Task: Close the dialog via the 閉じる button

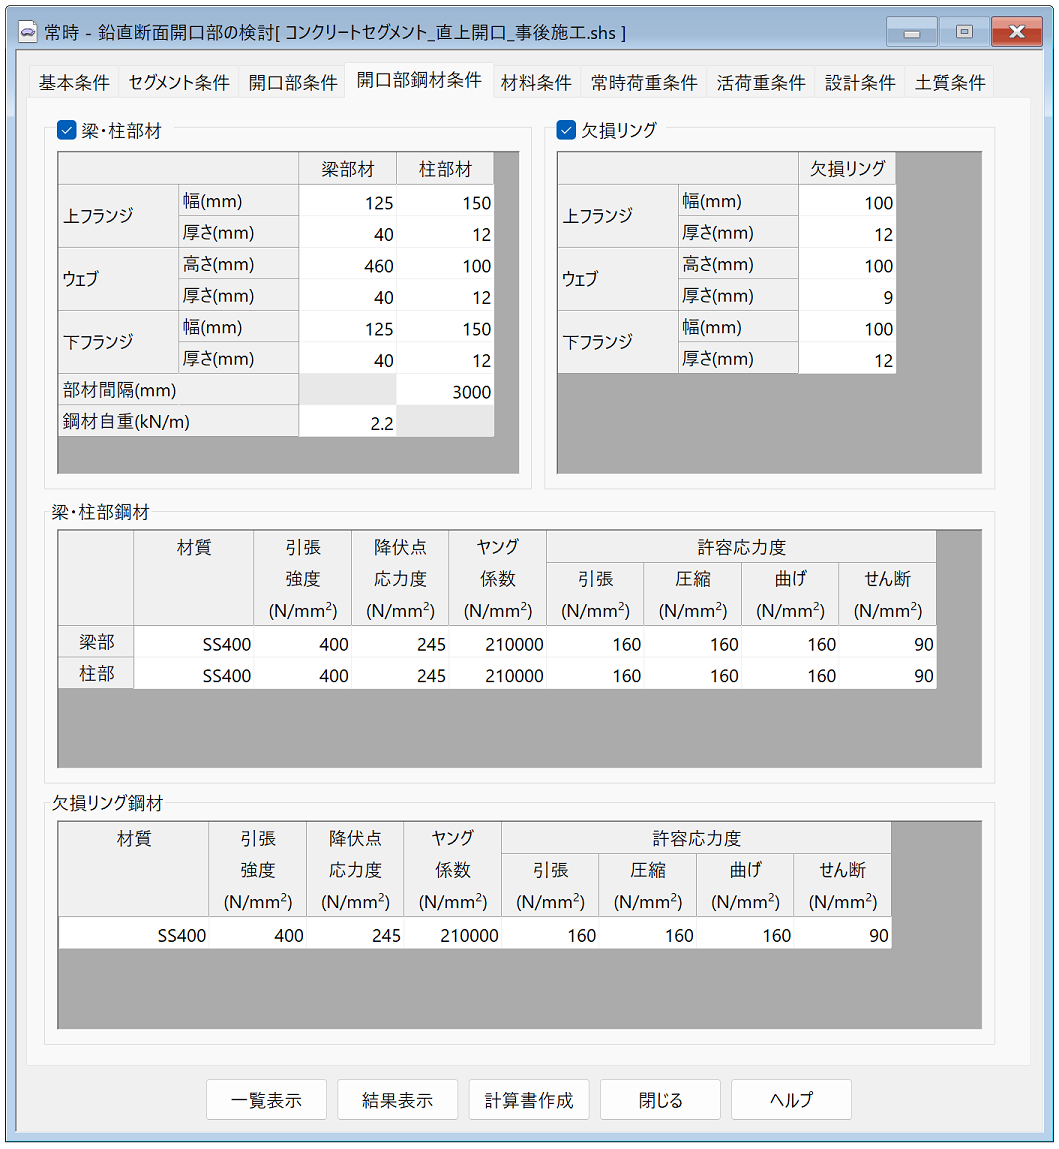Action: click(x=660, y=1099)
